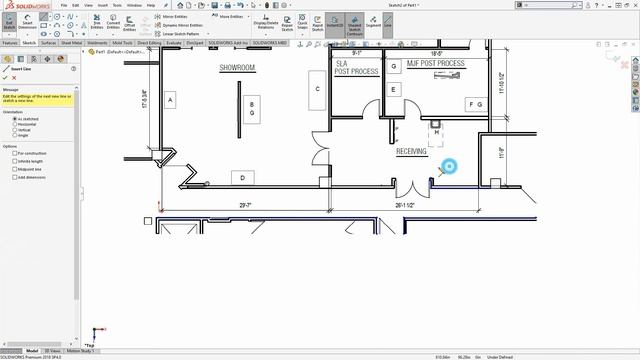Click the Segment tool
The width and height of the screenshot is (640, 360).
click(373, 22)
